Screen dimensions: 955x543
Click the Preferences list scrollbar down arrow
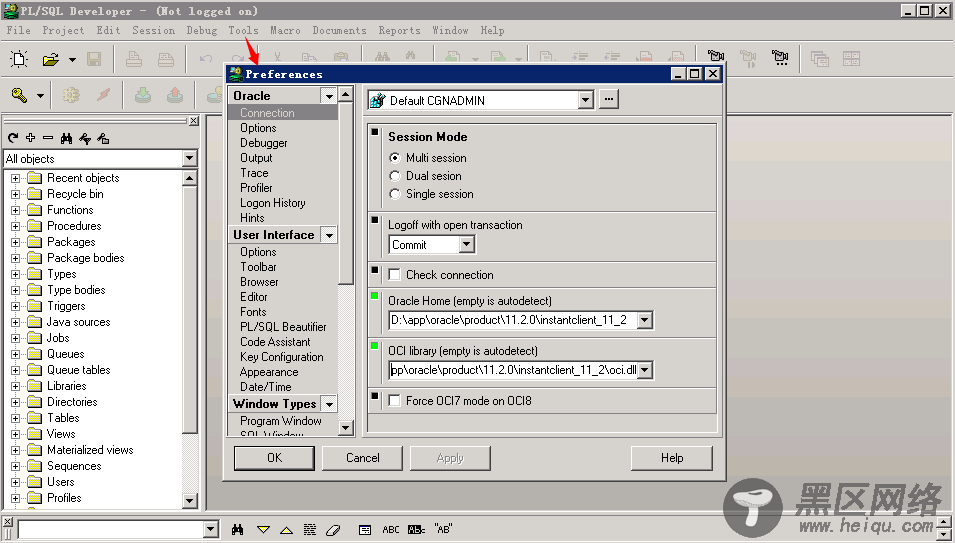pos(346,427)
